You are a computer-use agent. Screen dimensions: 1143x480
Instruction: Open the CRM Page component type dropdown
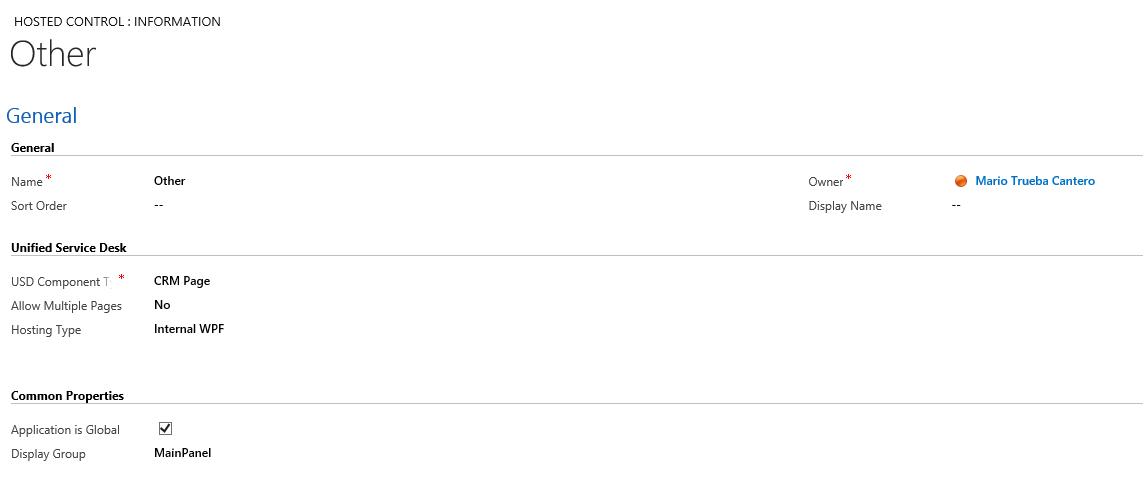(x=182, y=281)
